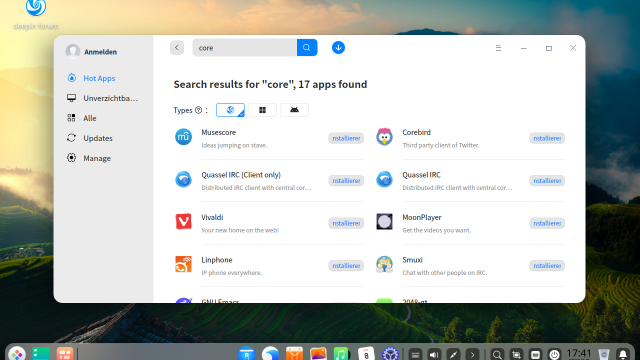The image size is (640, 360).
Task: Install Corebird
Action: pyautogui.click(x=547, y=138)
